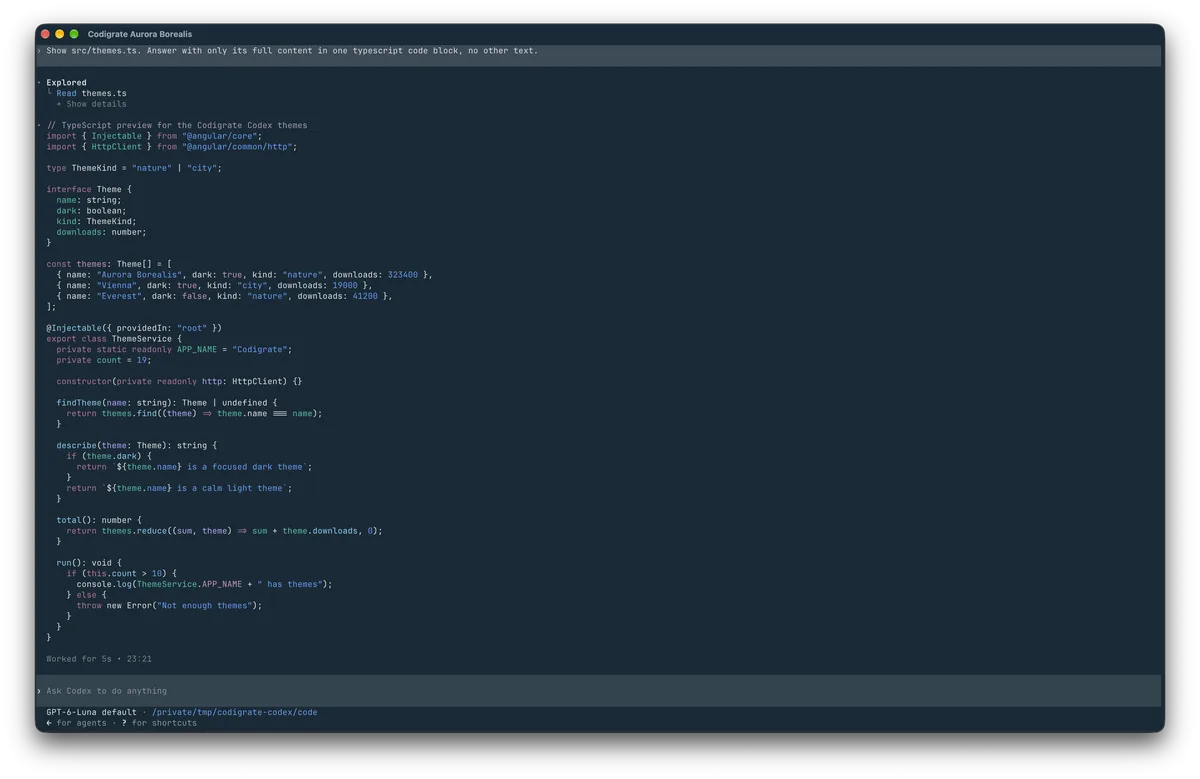
Task: Click the 'if (this.count > 10) {' line
Action: (x=121, y=574)
